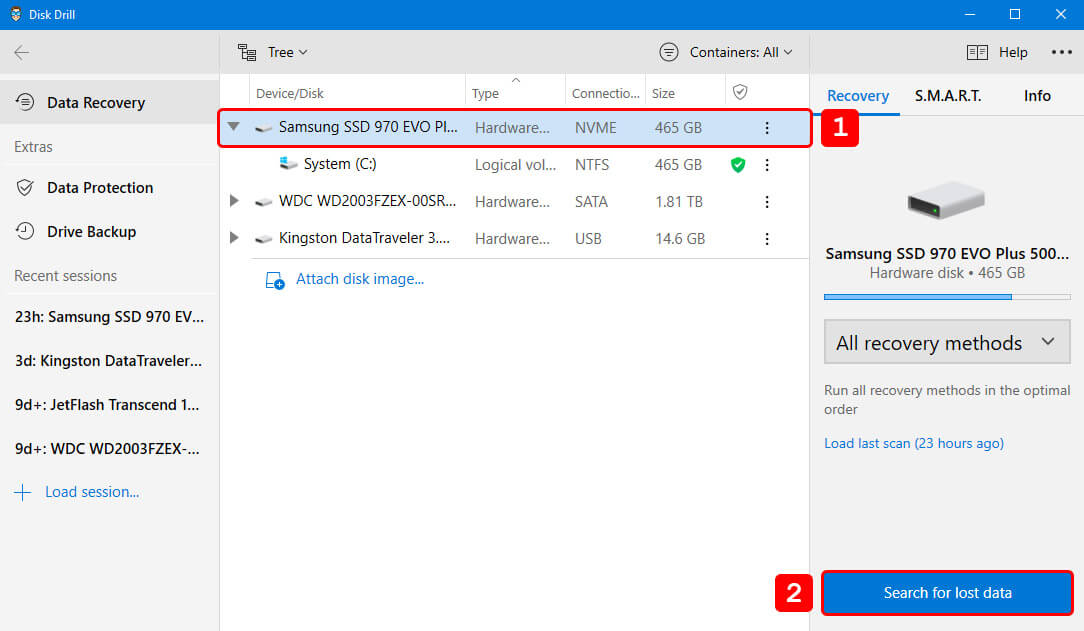This screenshot has height=631, width=1084.
Task: Click the WDC WD2003FZEX drive icon
Action: click(263, 202)
